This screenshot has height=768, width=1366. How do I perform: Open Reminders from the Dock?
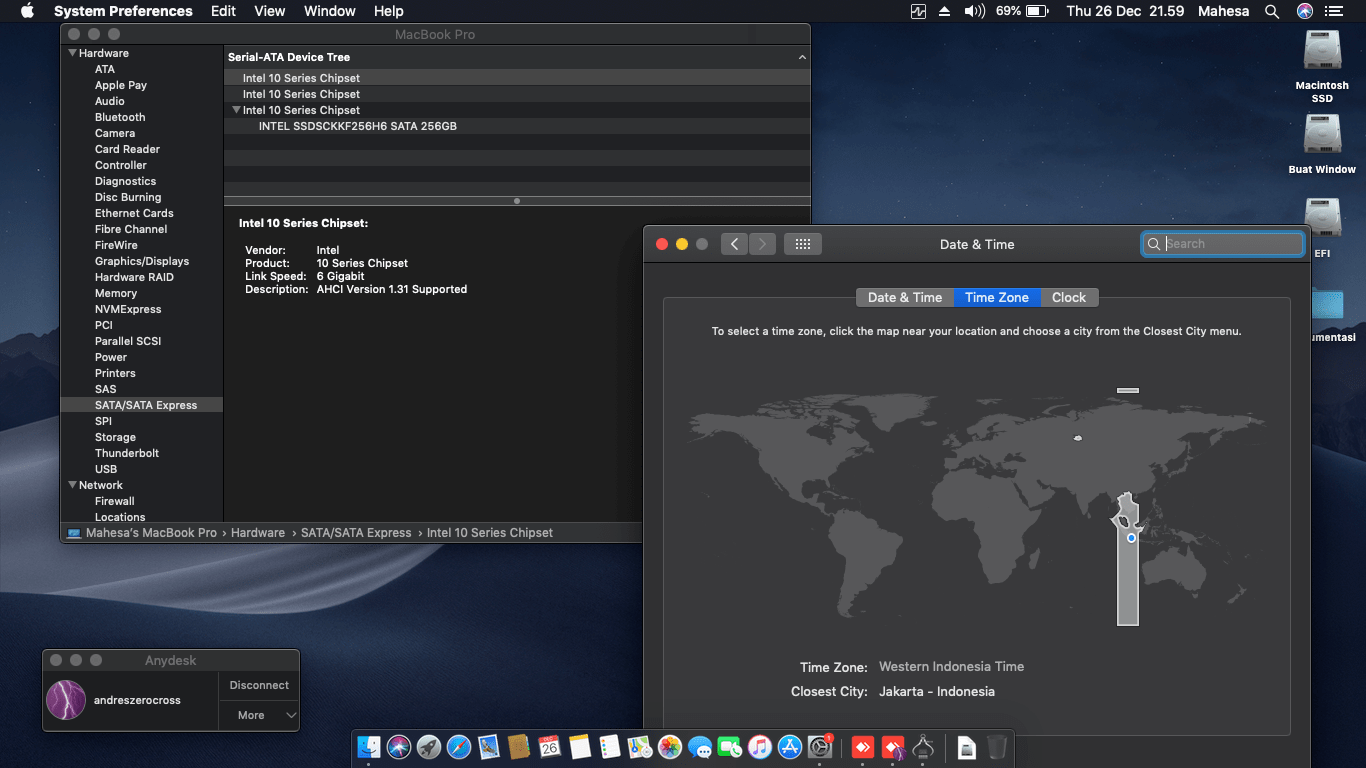(x=610, y=747)
